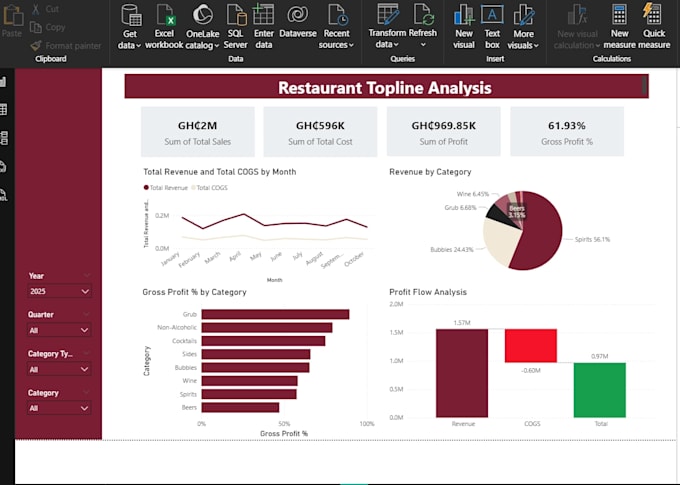Expand the Get data dropdown arrow
The image size is (680, 485).
click(138, 46)
